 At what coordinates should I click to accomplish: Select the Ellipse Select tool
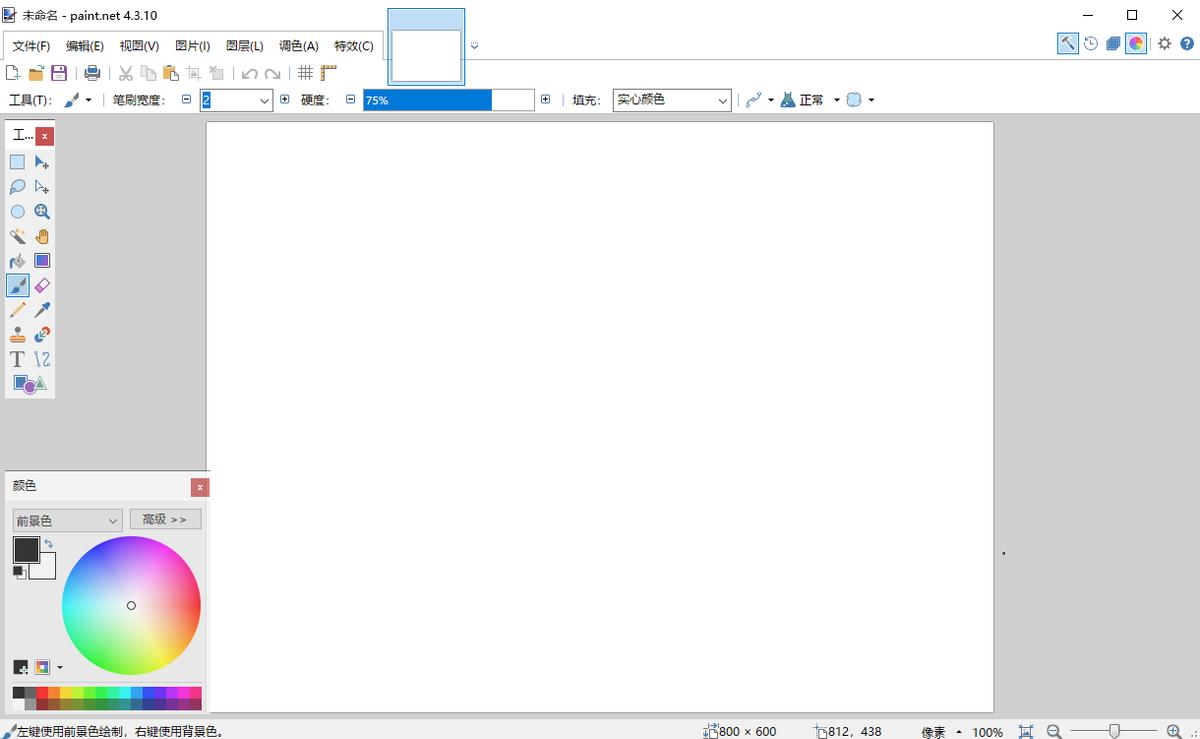pos(17,212)
